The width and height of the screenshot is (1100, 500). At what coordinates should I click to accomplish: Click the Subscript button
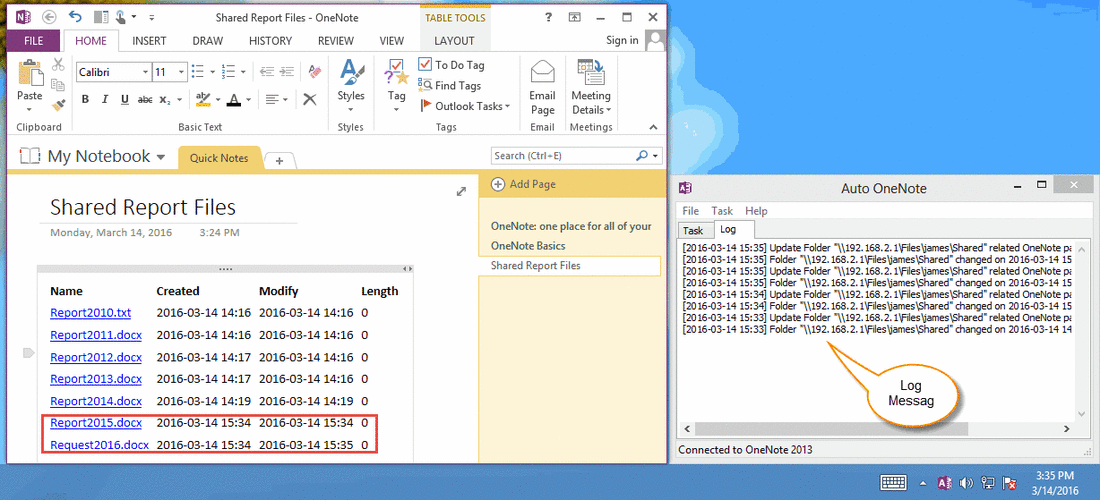coord(166,100)
